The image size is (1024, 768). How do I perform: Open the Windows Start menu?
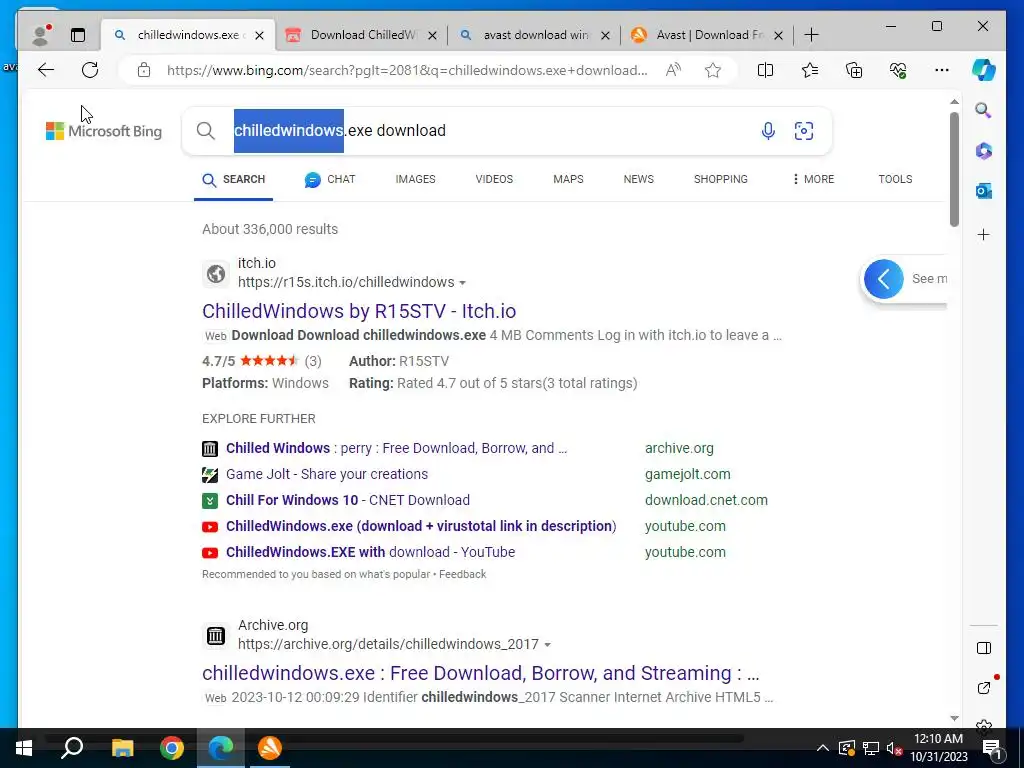(24, 748)
